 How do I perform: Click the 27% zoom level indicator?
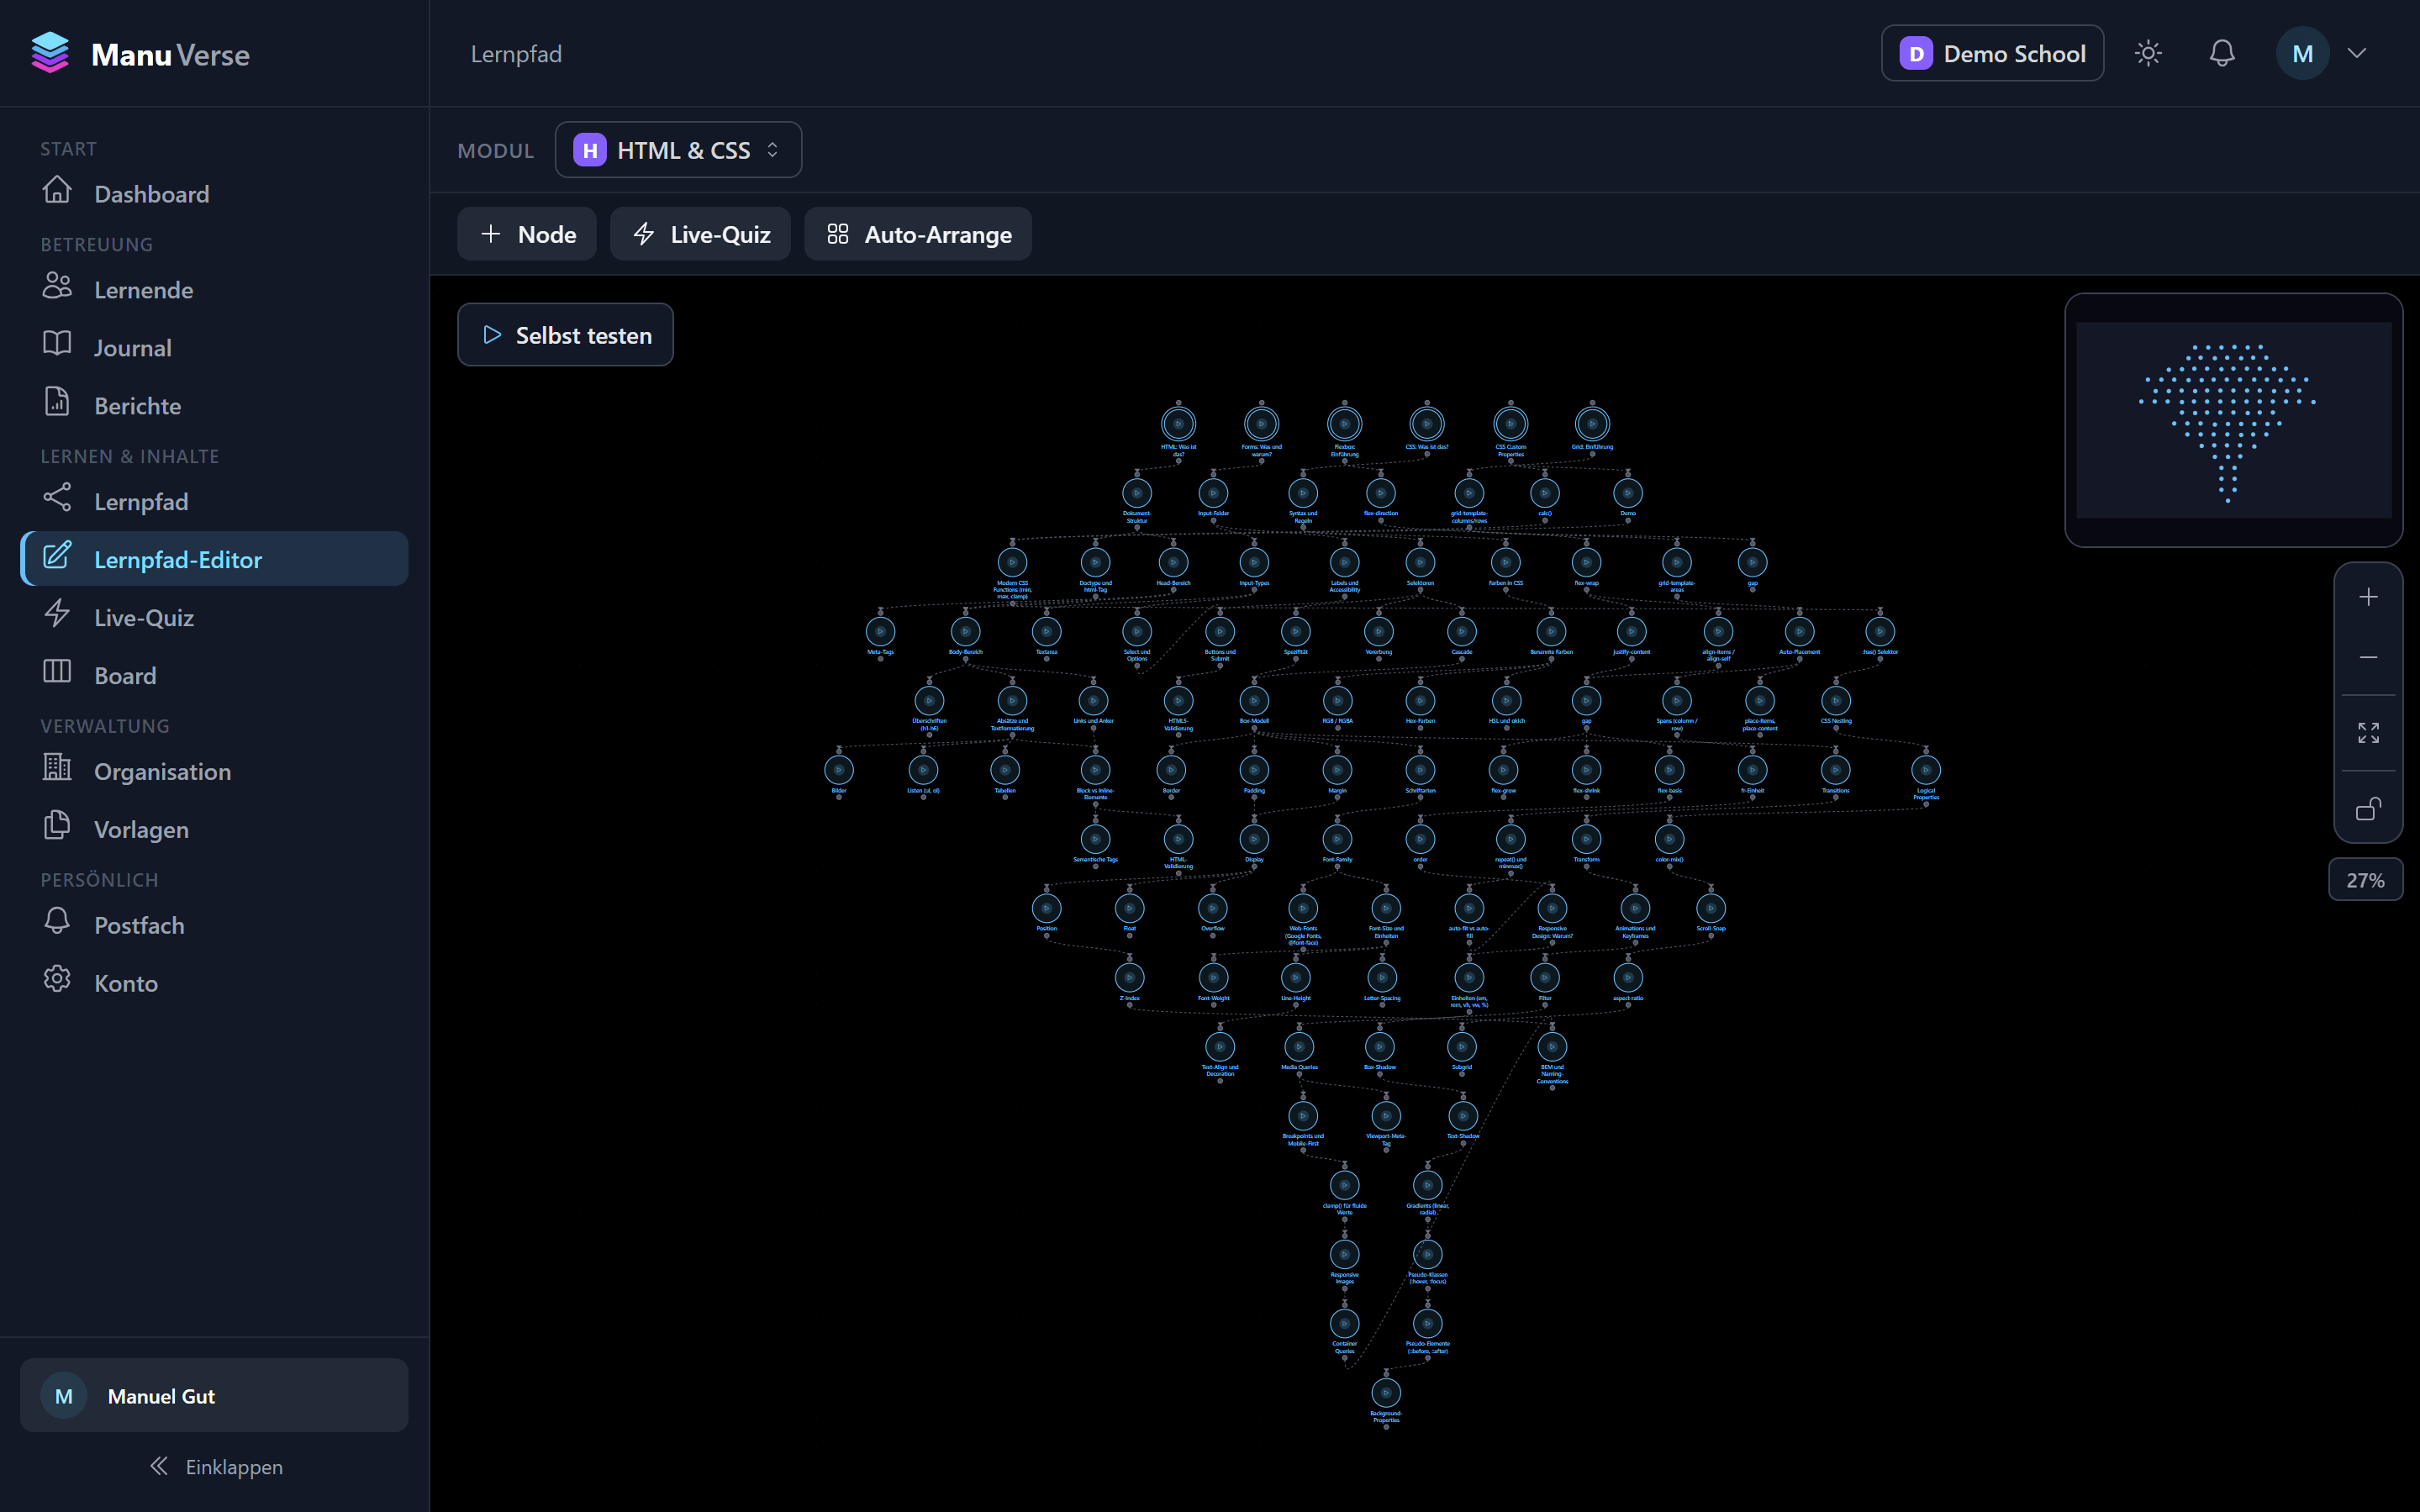(2365, 880)
